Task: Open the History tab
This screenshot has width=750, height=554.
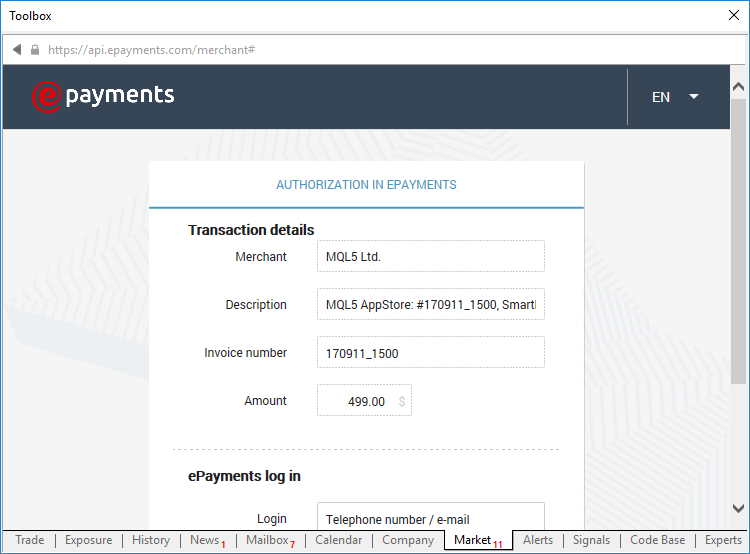Action: point(151,540)
